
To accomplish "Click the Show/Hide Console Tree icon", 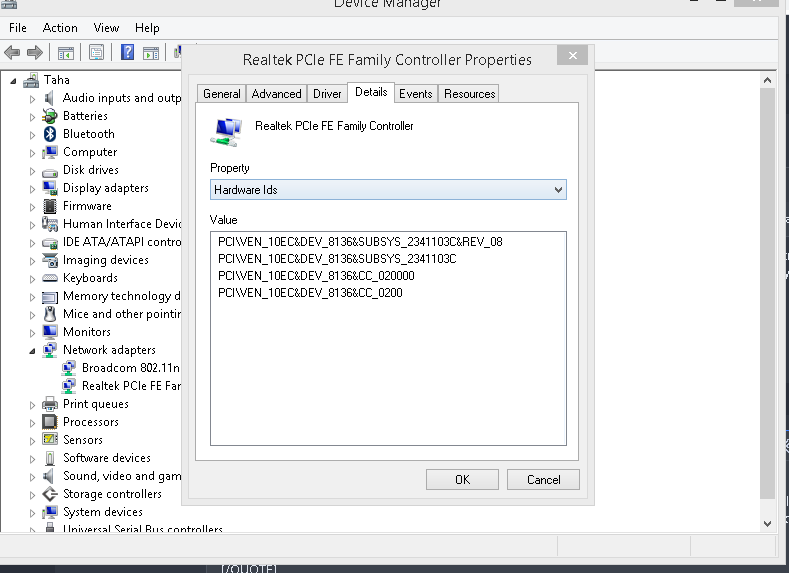I will coord(66,53).
